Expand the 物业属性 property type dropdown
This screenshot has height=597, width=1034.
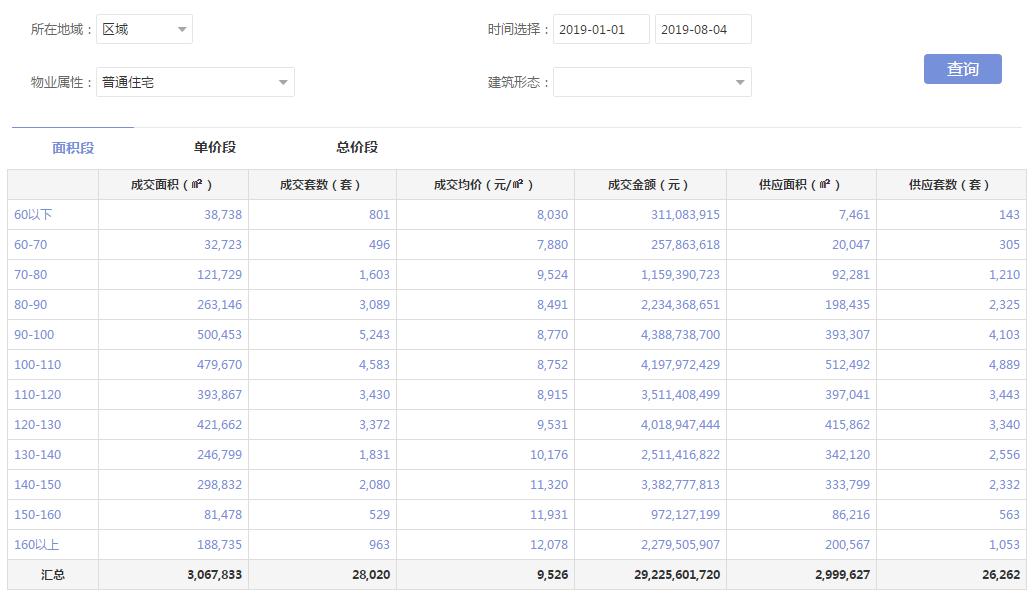coord(195,82)
